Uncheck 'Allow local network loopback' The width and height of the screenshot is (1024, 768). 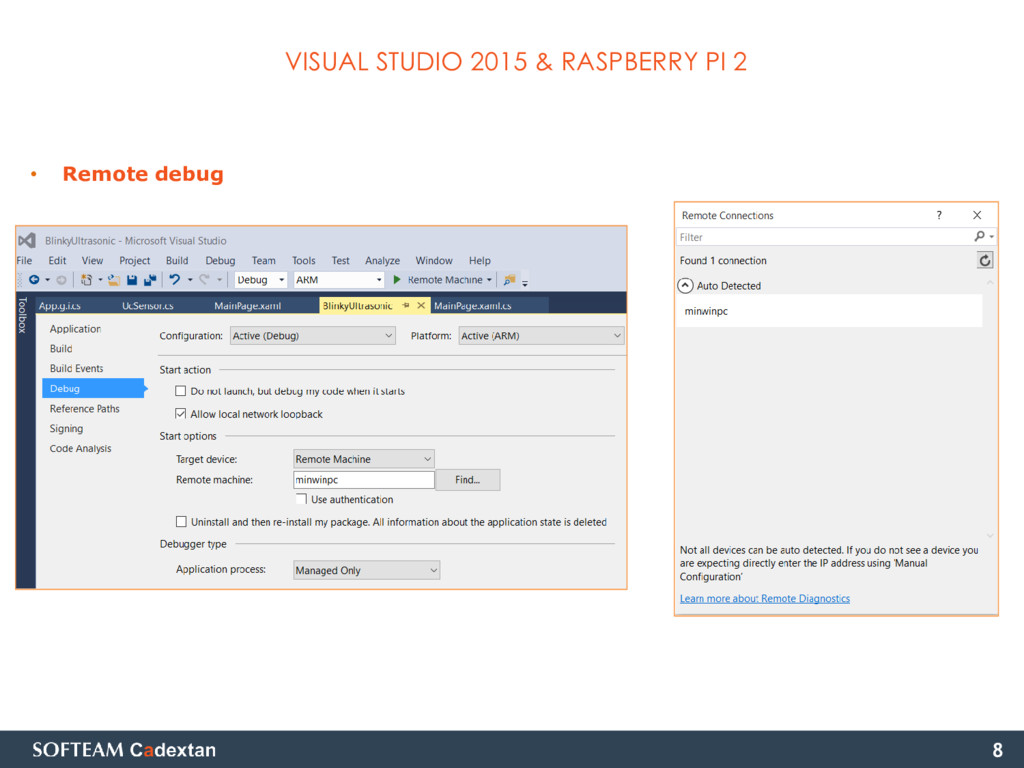click(181, 413)
